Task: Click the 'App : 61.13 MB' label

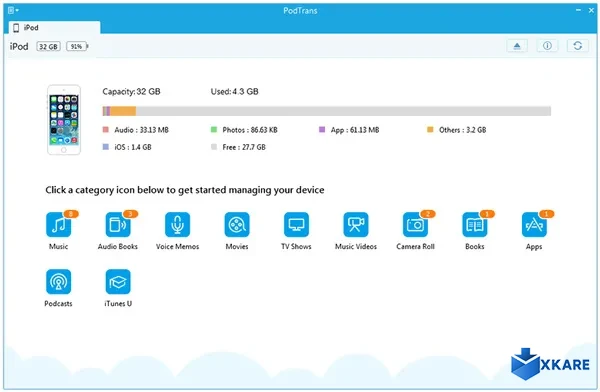Action: (x=355, y=130)
